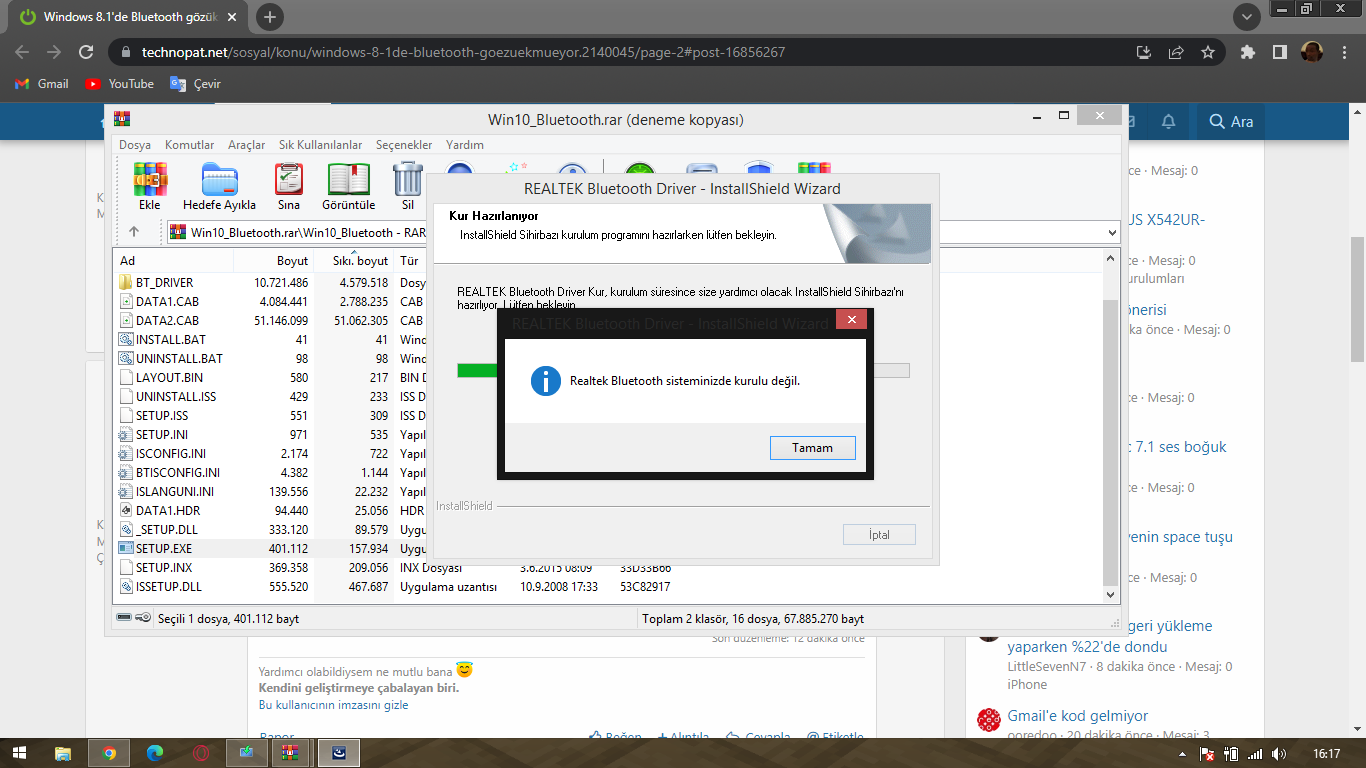Expand the WinRAR archive path dropdown

(x=1113, y=232)
